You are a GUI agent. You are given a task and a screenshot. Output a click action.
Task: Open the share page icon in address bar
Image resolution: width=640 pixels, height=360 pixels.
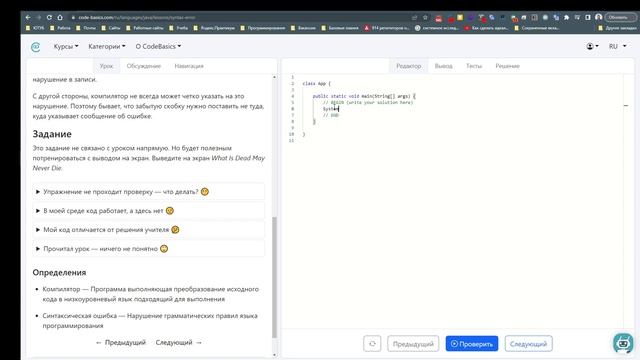tap(415, 18)
